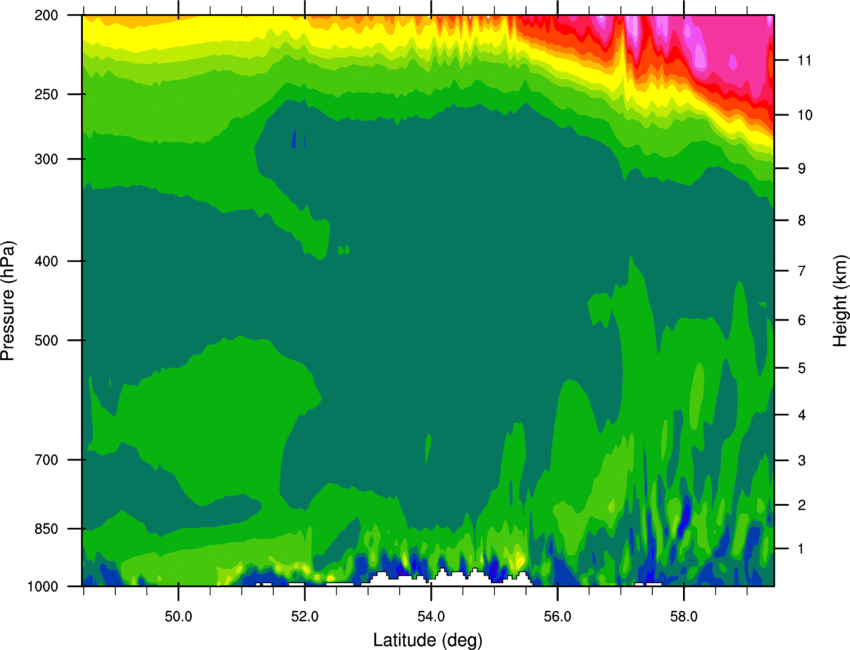The width and height of the screenshot is (850, 650).
Task: Click the height label 7 km
Action: coord(802,271)
